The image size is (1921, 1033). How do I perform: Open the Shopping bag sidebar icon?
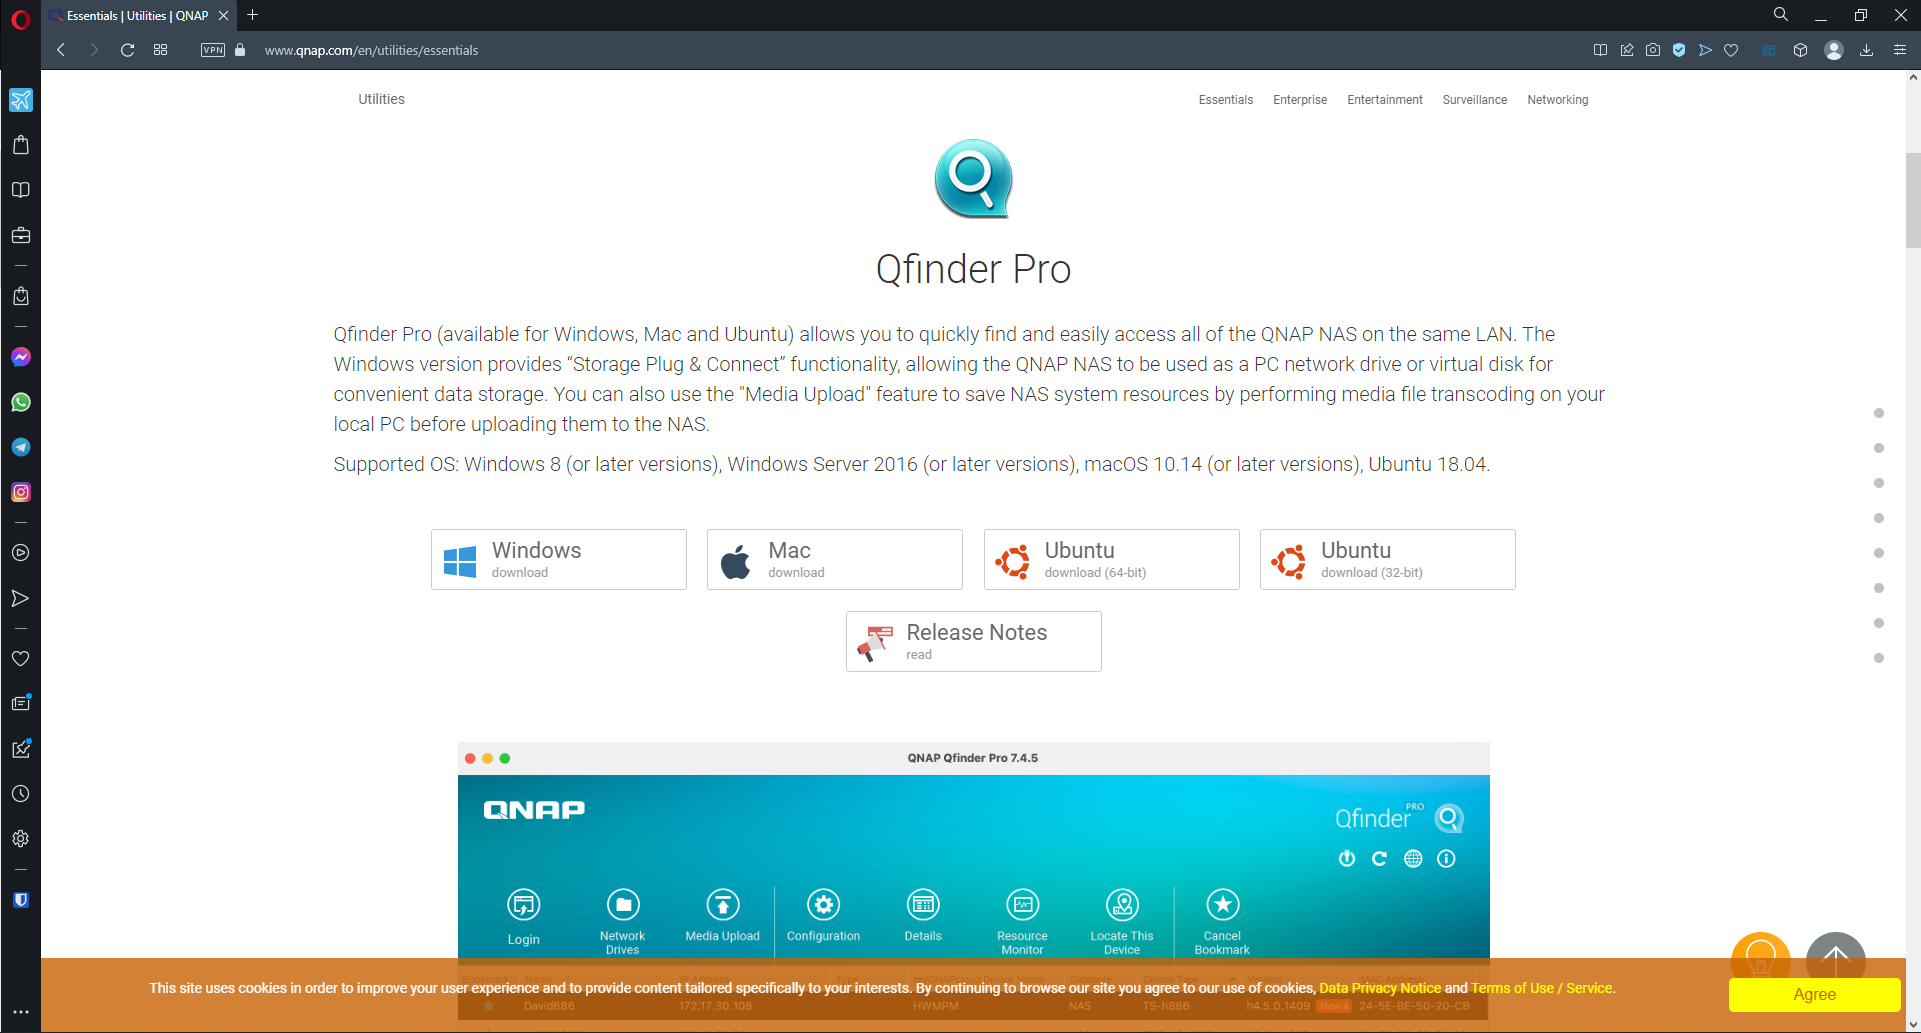pyautogui.click(x=21, y=145)
